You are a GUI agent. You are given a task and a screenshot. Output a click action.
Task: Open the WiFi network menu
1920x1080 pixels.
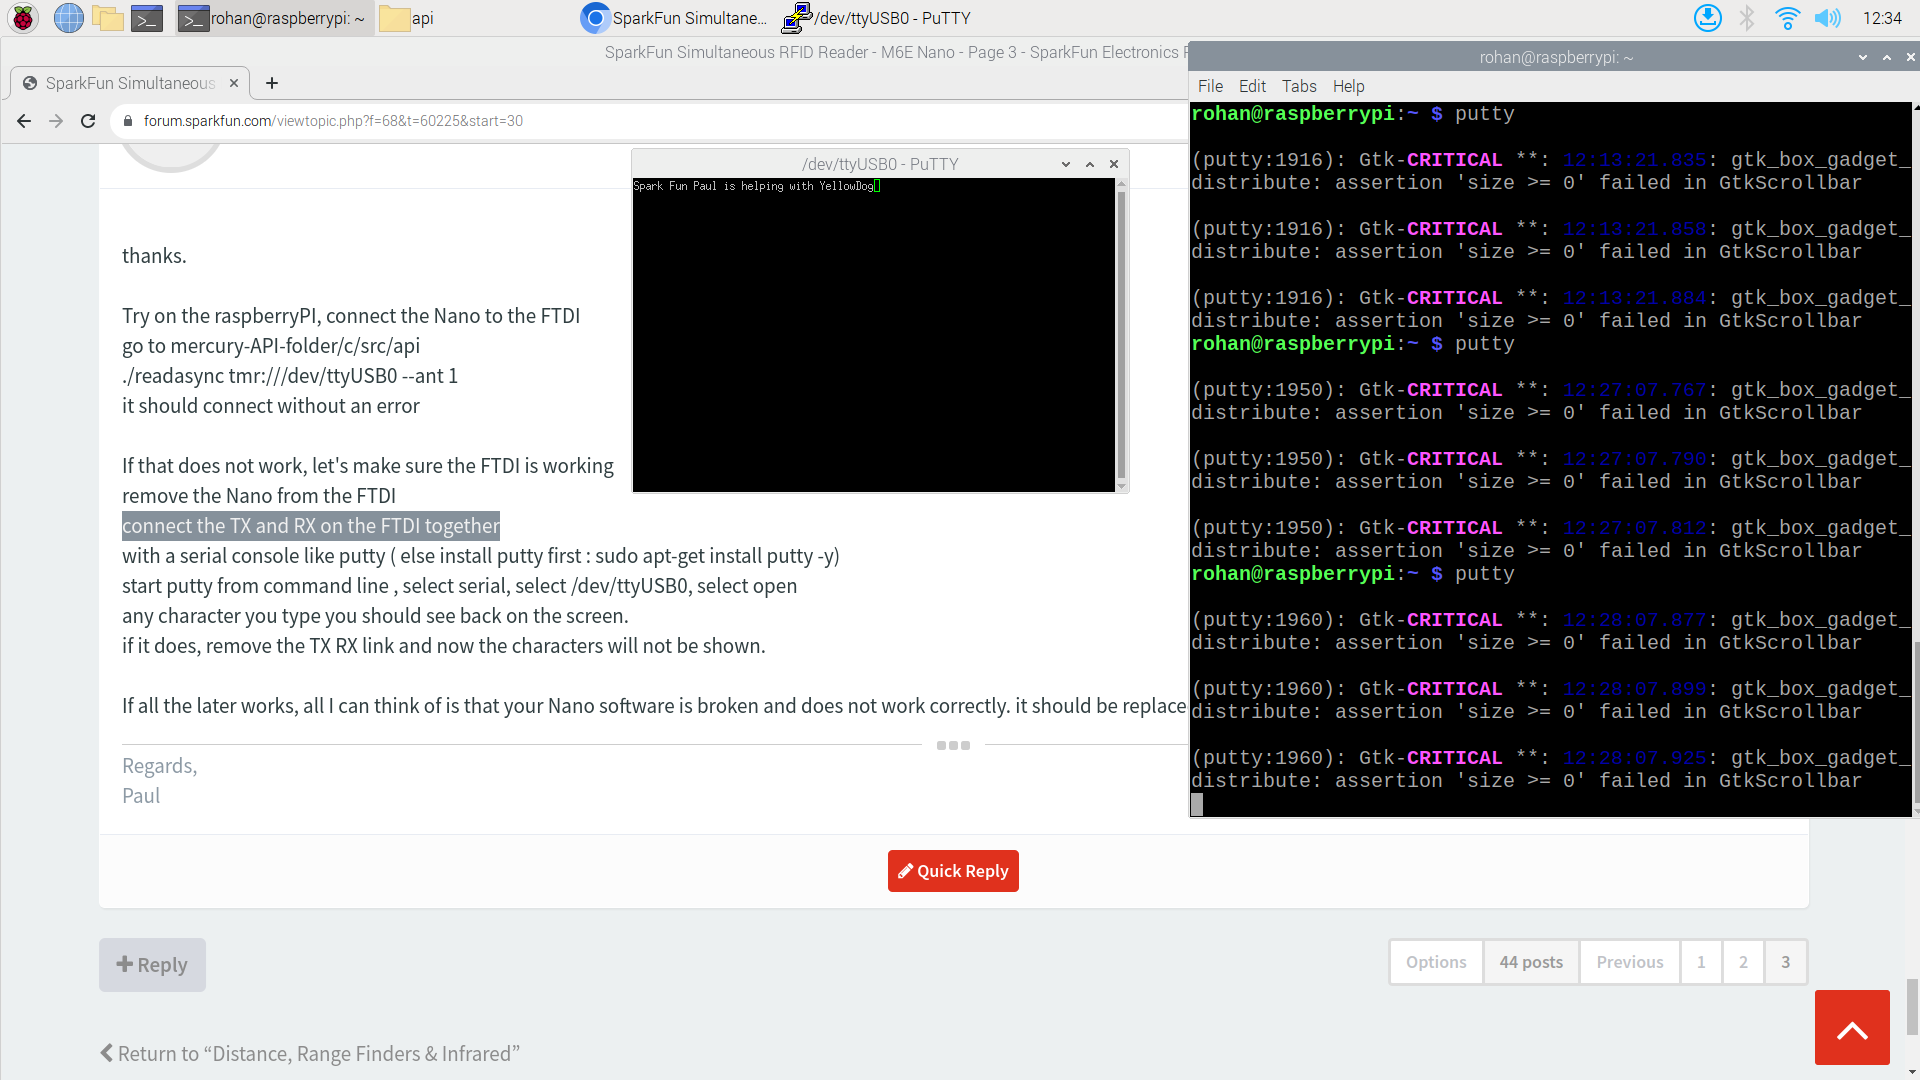point(1787,18)
